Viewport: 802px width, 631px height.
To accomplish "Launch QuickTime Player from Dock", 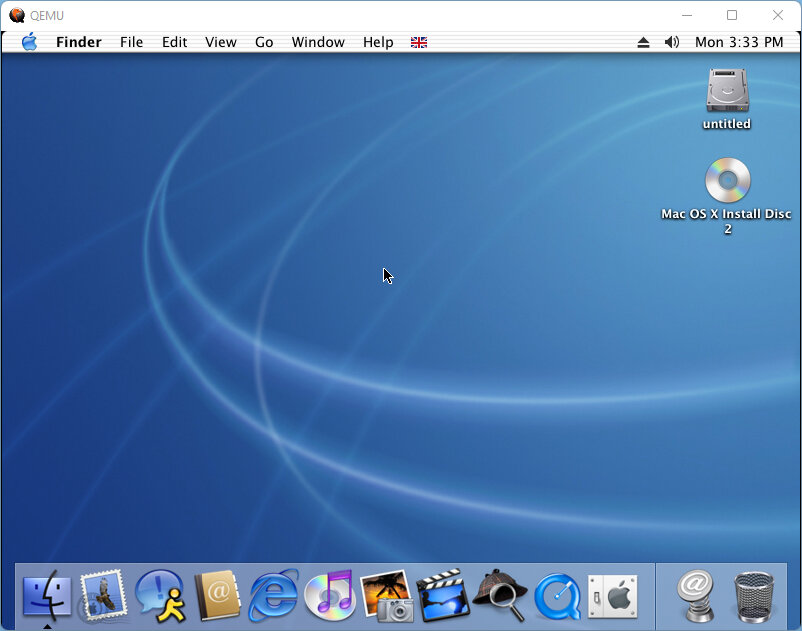I will tap(556, 597).
